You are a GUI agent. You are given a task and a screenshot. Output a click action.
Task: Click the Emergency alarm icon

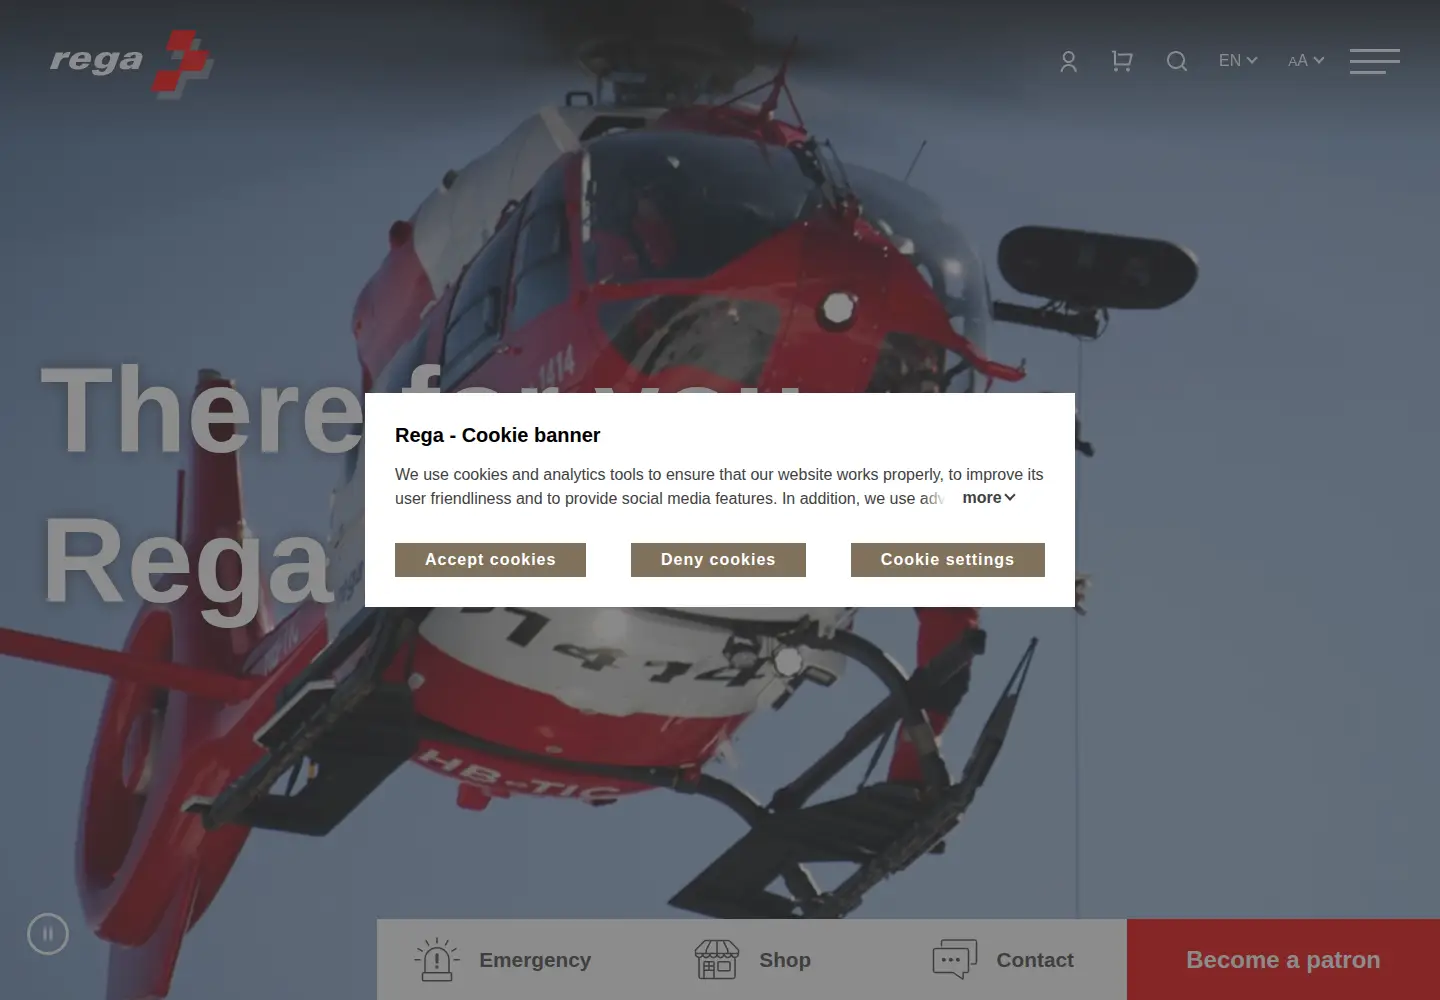[437, 960]
